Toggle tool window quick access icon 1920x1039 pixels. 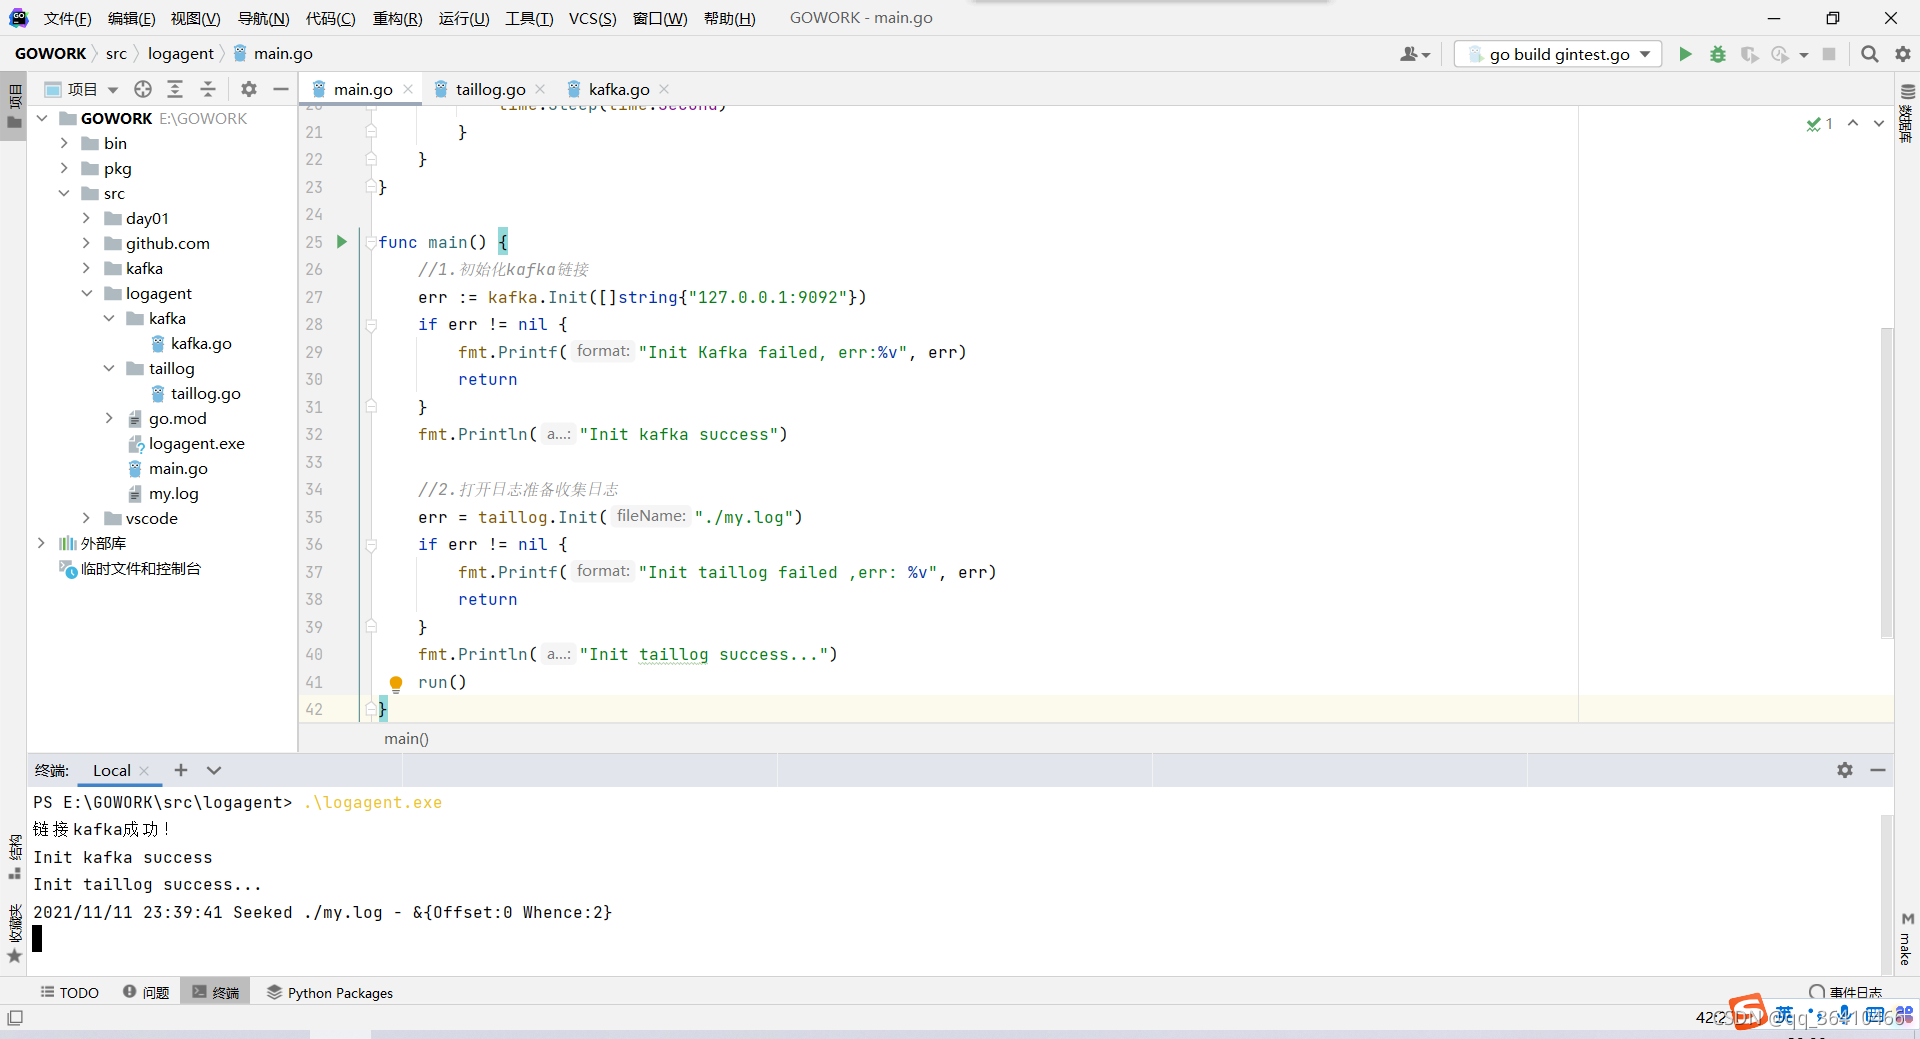tap(15, 1017)
